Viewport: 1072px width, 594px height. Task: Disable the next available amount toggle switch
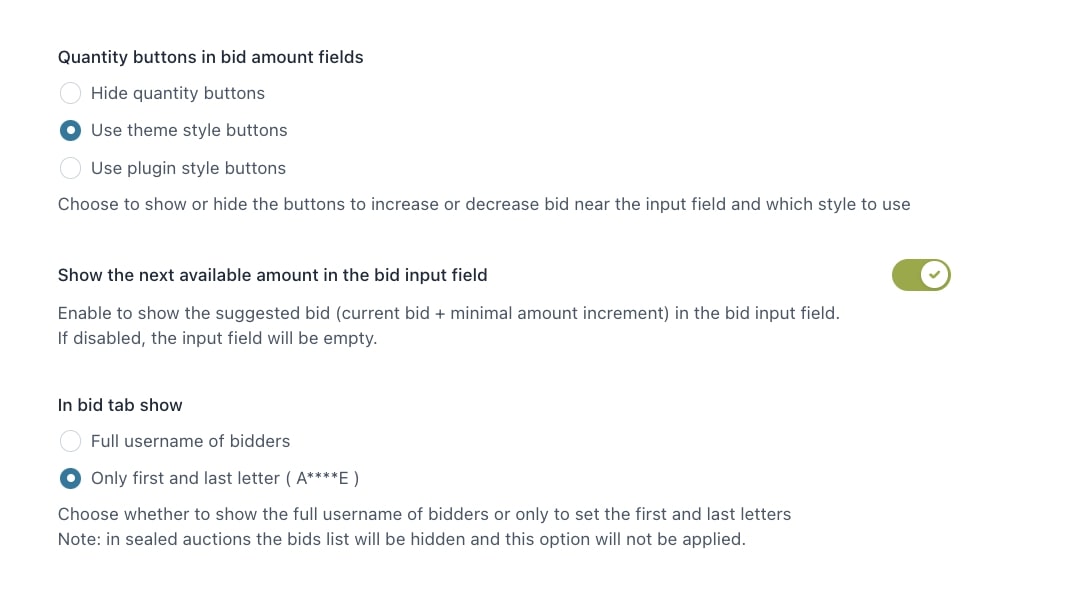921,275
